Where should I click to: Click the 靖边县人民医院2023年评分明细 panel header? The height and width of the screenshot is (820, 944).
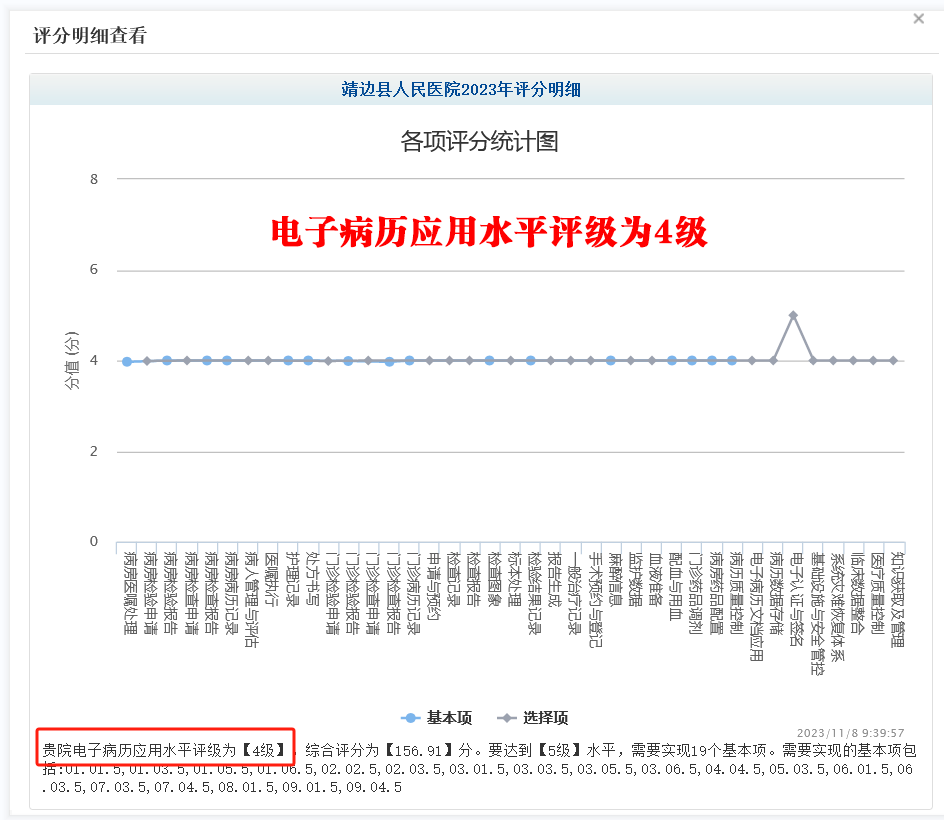point(461,90)
